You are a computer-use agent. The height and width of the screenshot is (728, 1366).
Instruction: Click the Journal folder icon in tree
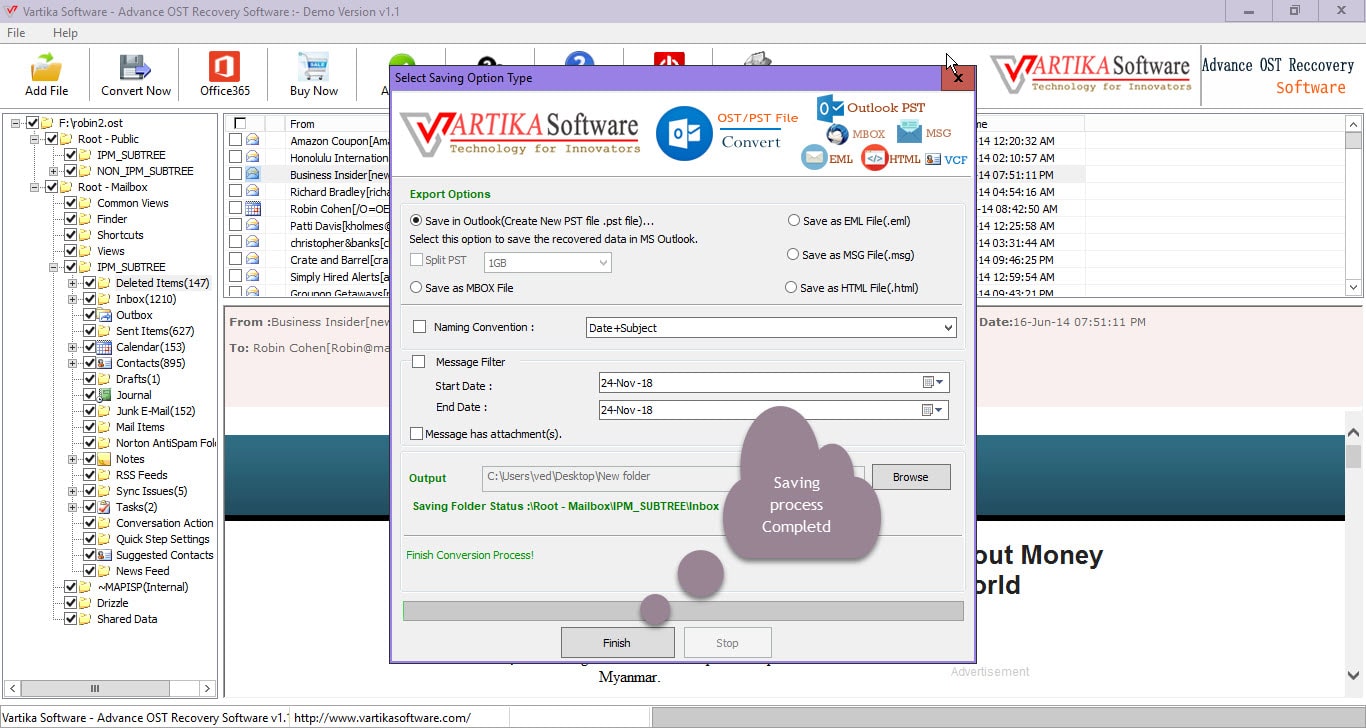[x=105, y=395]
